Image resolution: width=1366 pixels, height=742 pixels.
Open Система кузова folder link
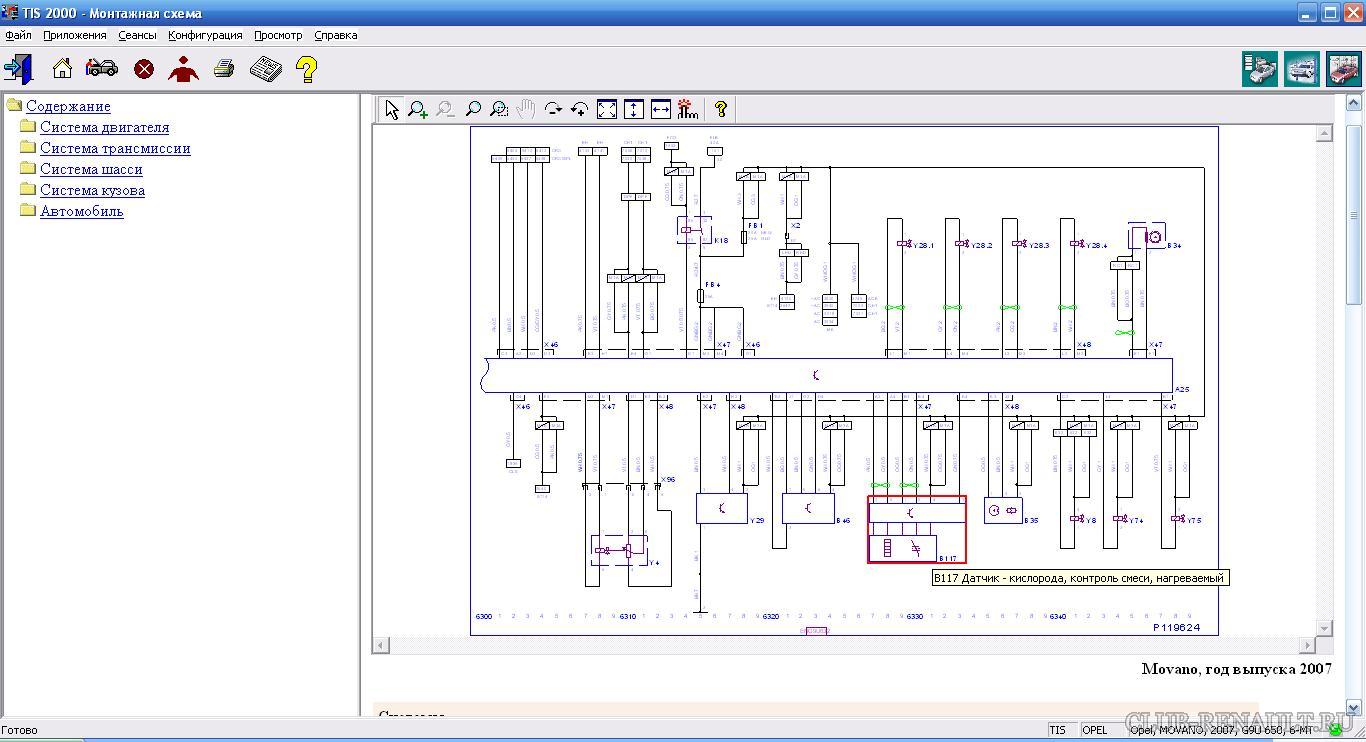(x=92, y=190)
